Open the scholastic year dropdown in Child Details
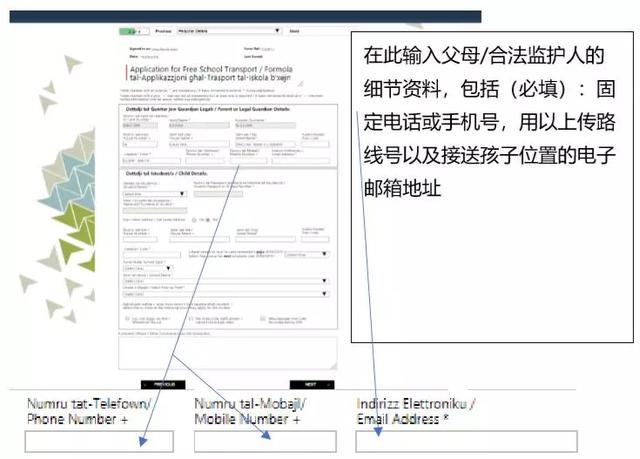Image resolution: width=640 pixels, height=459 pixels. pyautogui.click(x=307, y=254)
